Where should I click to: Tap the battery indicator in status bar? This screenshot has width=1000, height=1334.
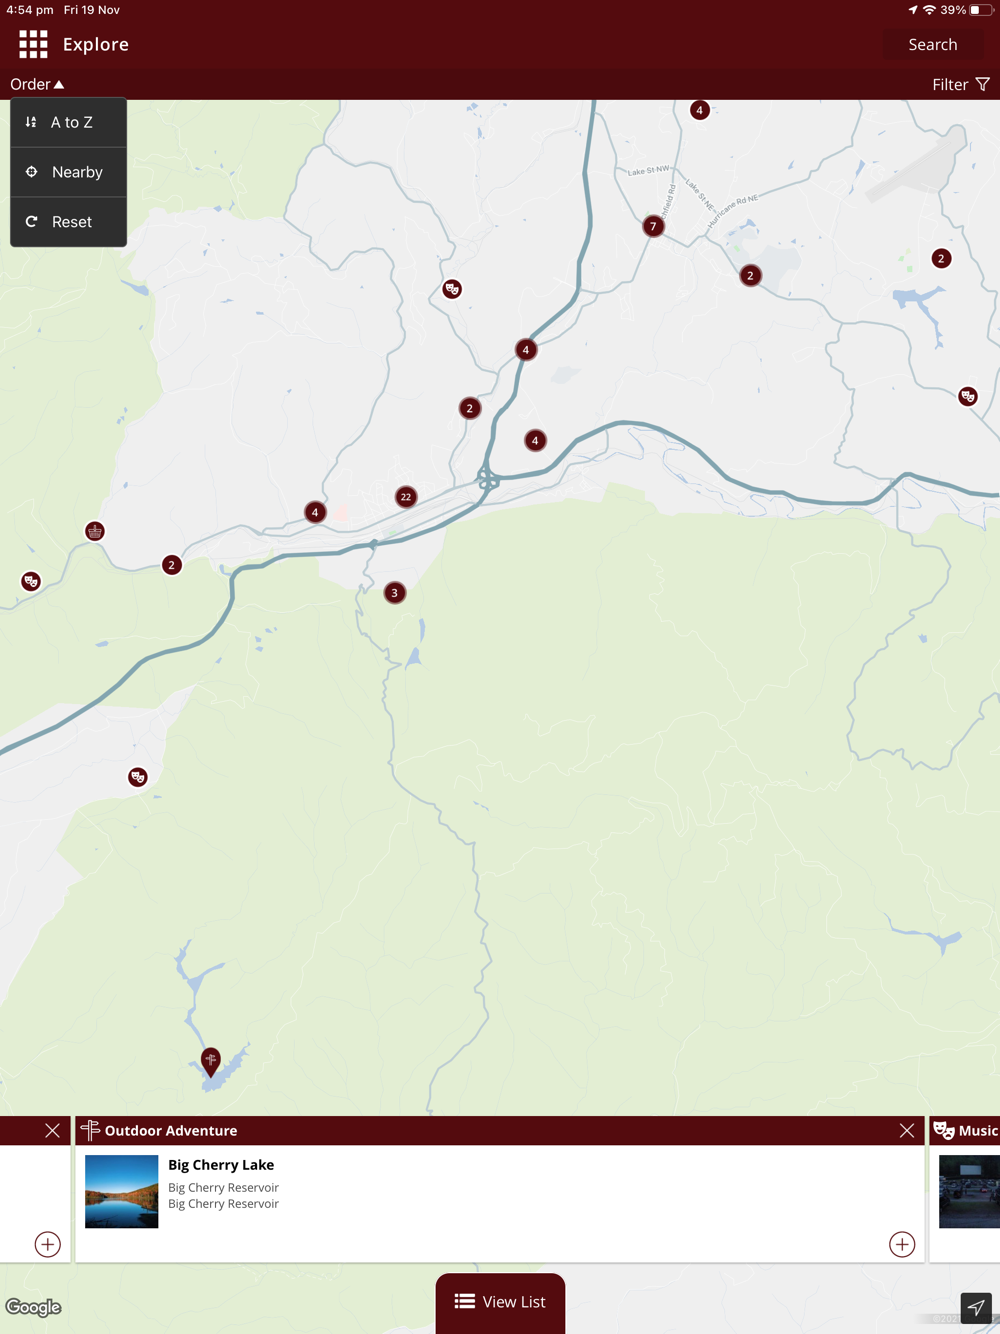(x=981, y=10)
